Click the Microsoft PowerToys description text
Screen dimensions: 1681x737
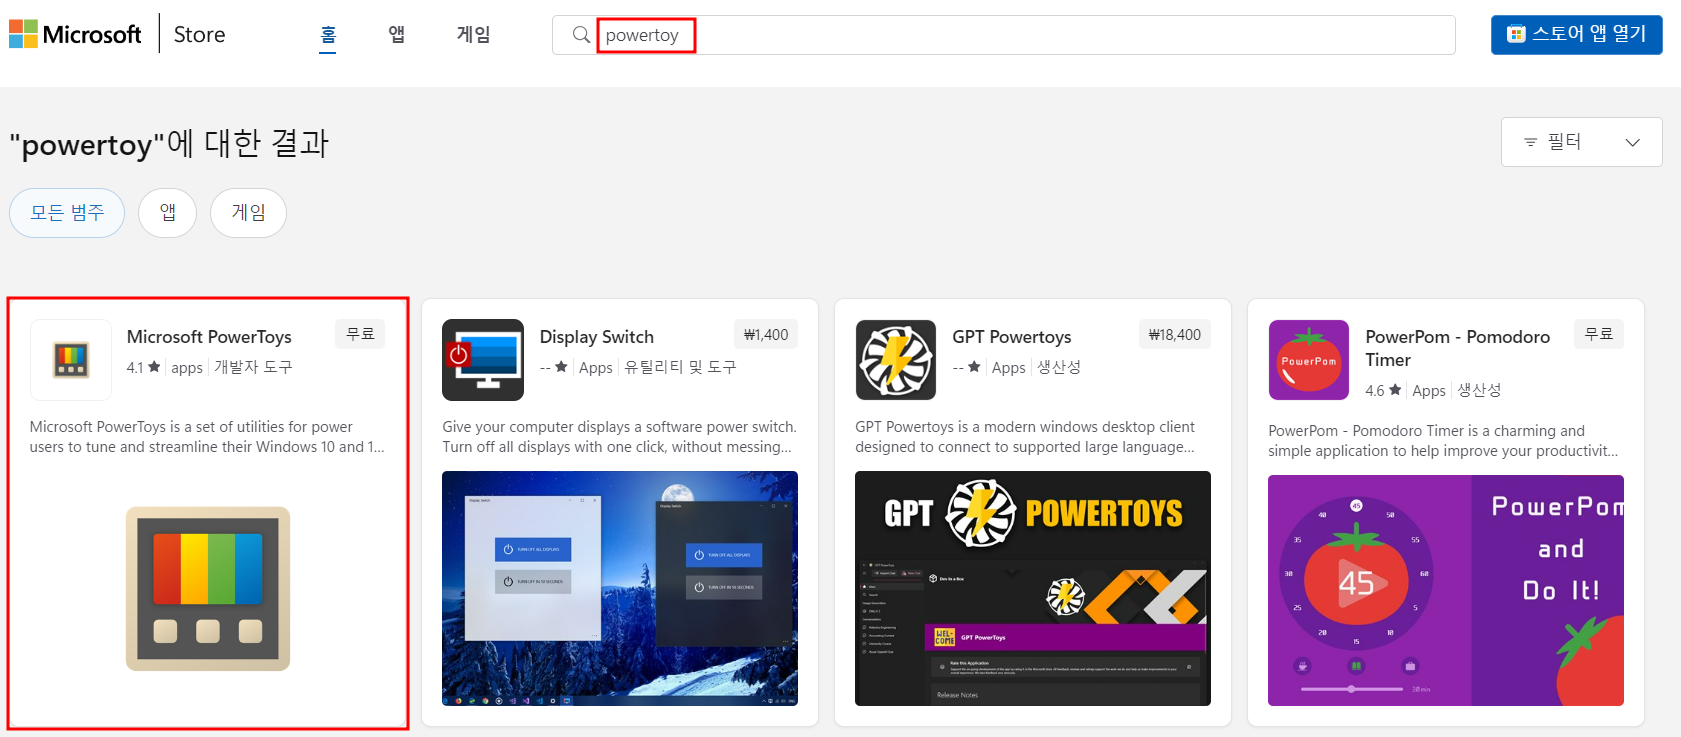click(207, 437)
